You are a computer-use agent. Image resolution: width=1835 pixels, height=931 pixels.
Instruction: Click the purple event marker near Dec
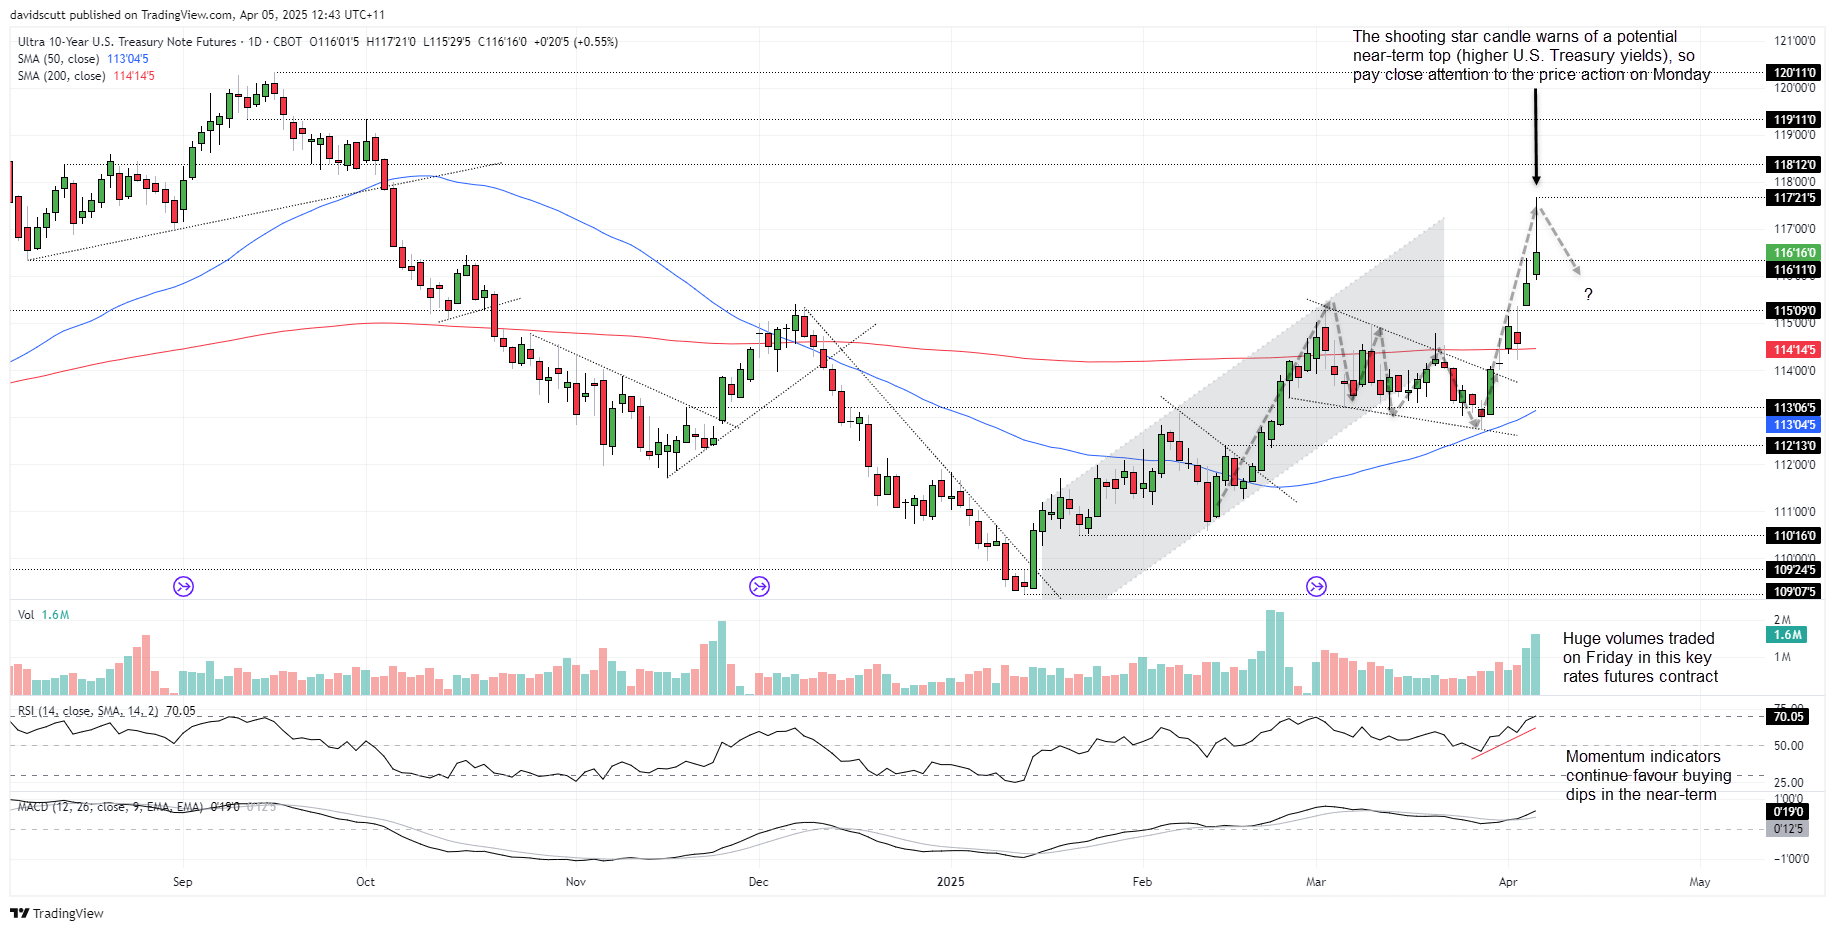[759, 587]
